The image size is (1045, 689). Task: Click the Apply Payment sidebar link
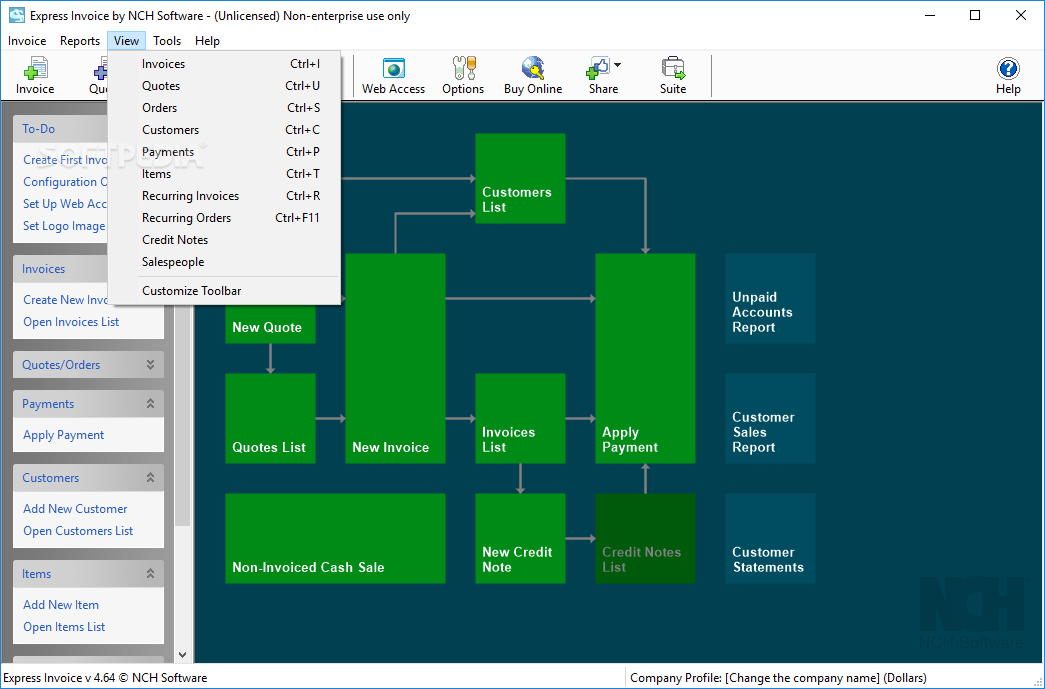[63, 435]
